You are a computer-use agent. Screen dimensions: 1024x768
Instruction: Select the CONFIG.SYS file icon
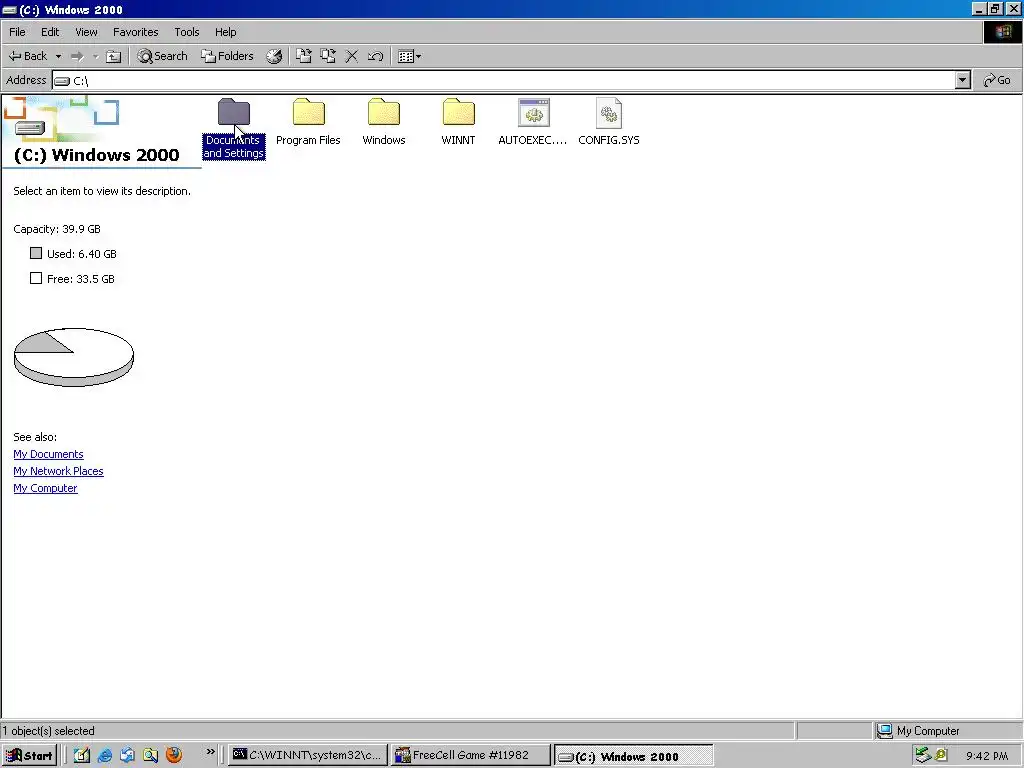pyautogui.click(x=609, y=112)
